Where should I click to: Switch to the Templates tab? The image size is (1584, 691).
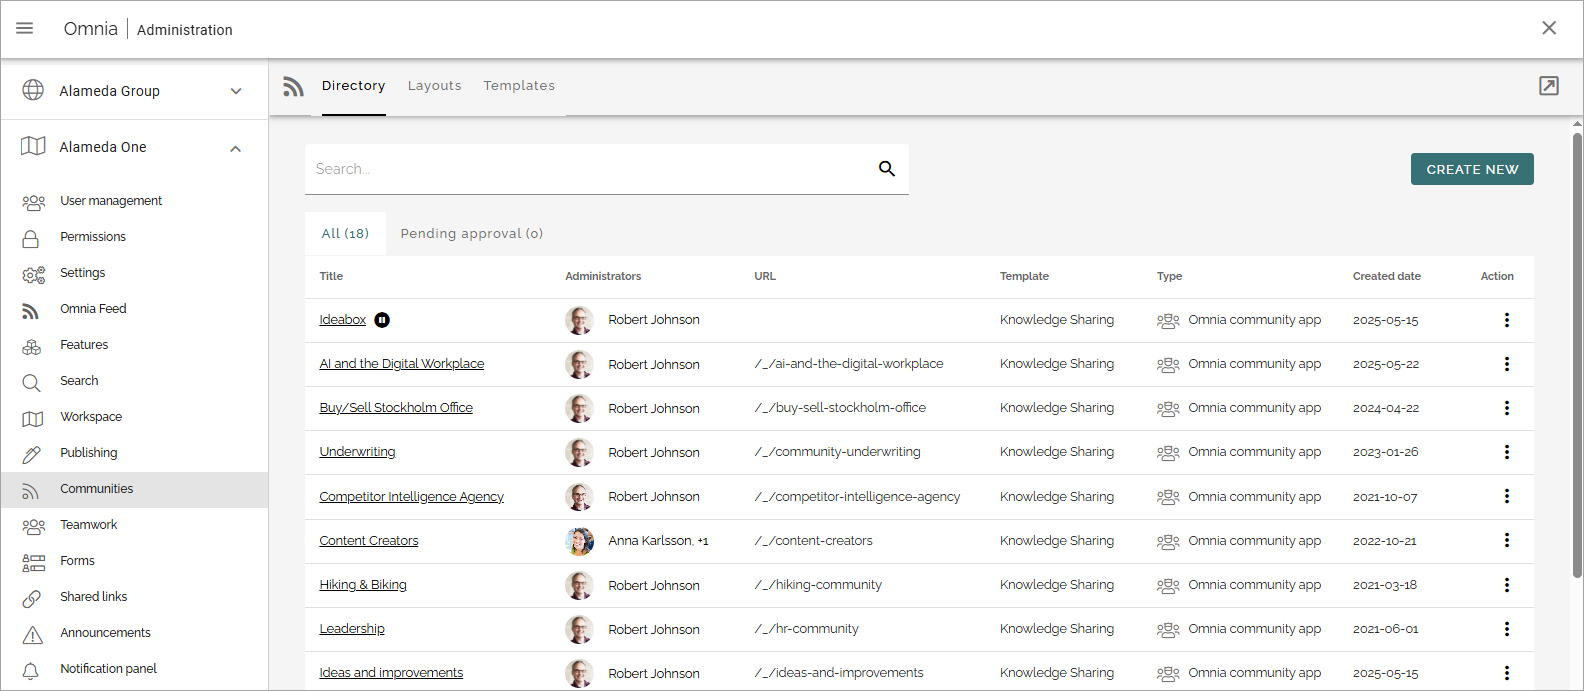pos(519,86)
